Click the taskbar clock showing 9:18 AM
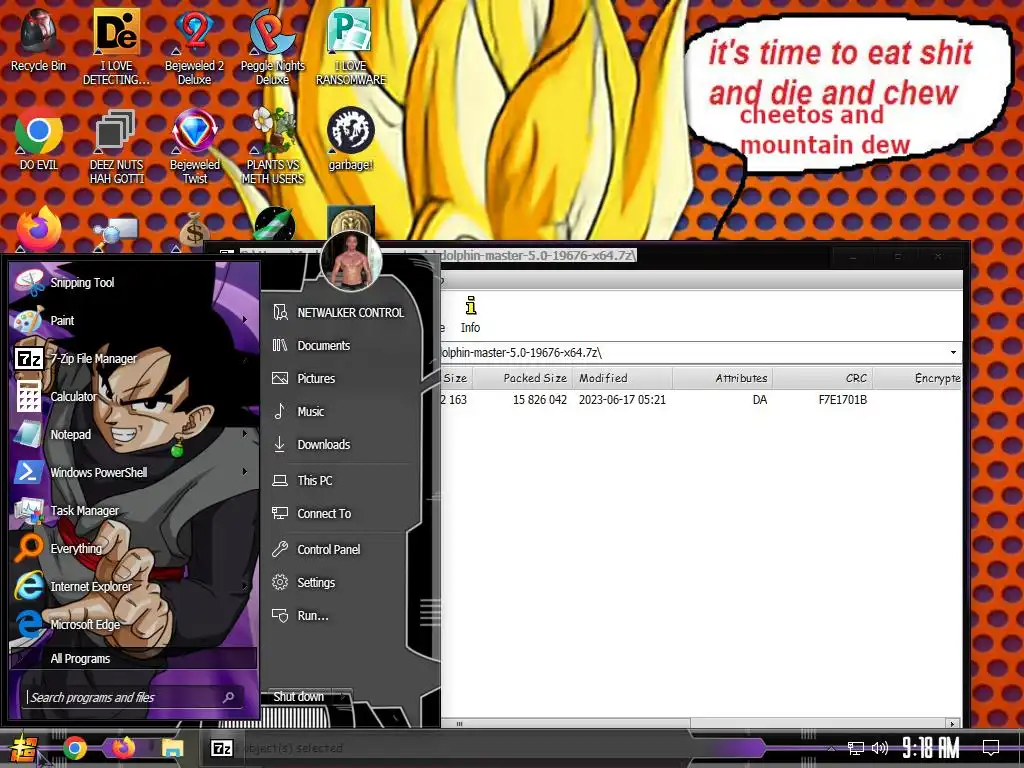 click(x=931, y=747)
